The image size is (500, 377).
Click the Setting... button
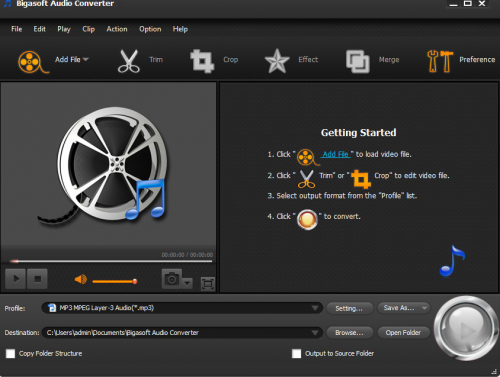coord(349,308)
